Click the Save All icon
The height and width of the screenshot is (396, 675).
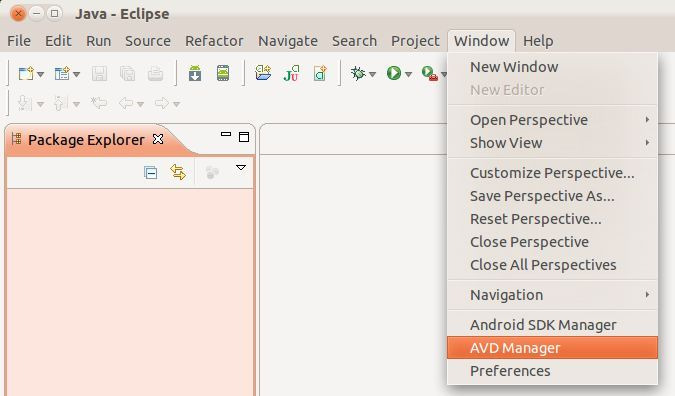(127, 74)
